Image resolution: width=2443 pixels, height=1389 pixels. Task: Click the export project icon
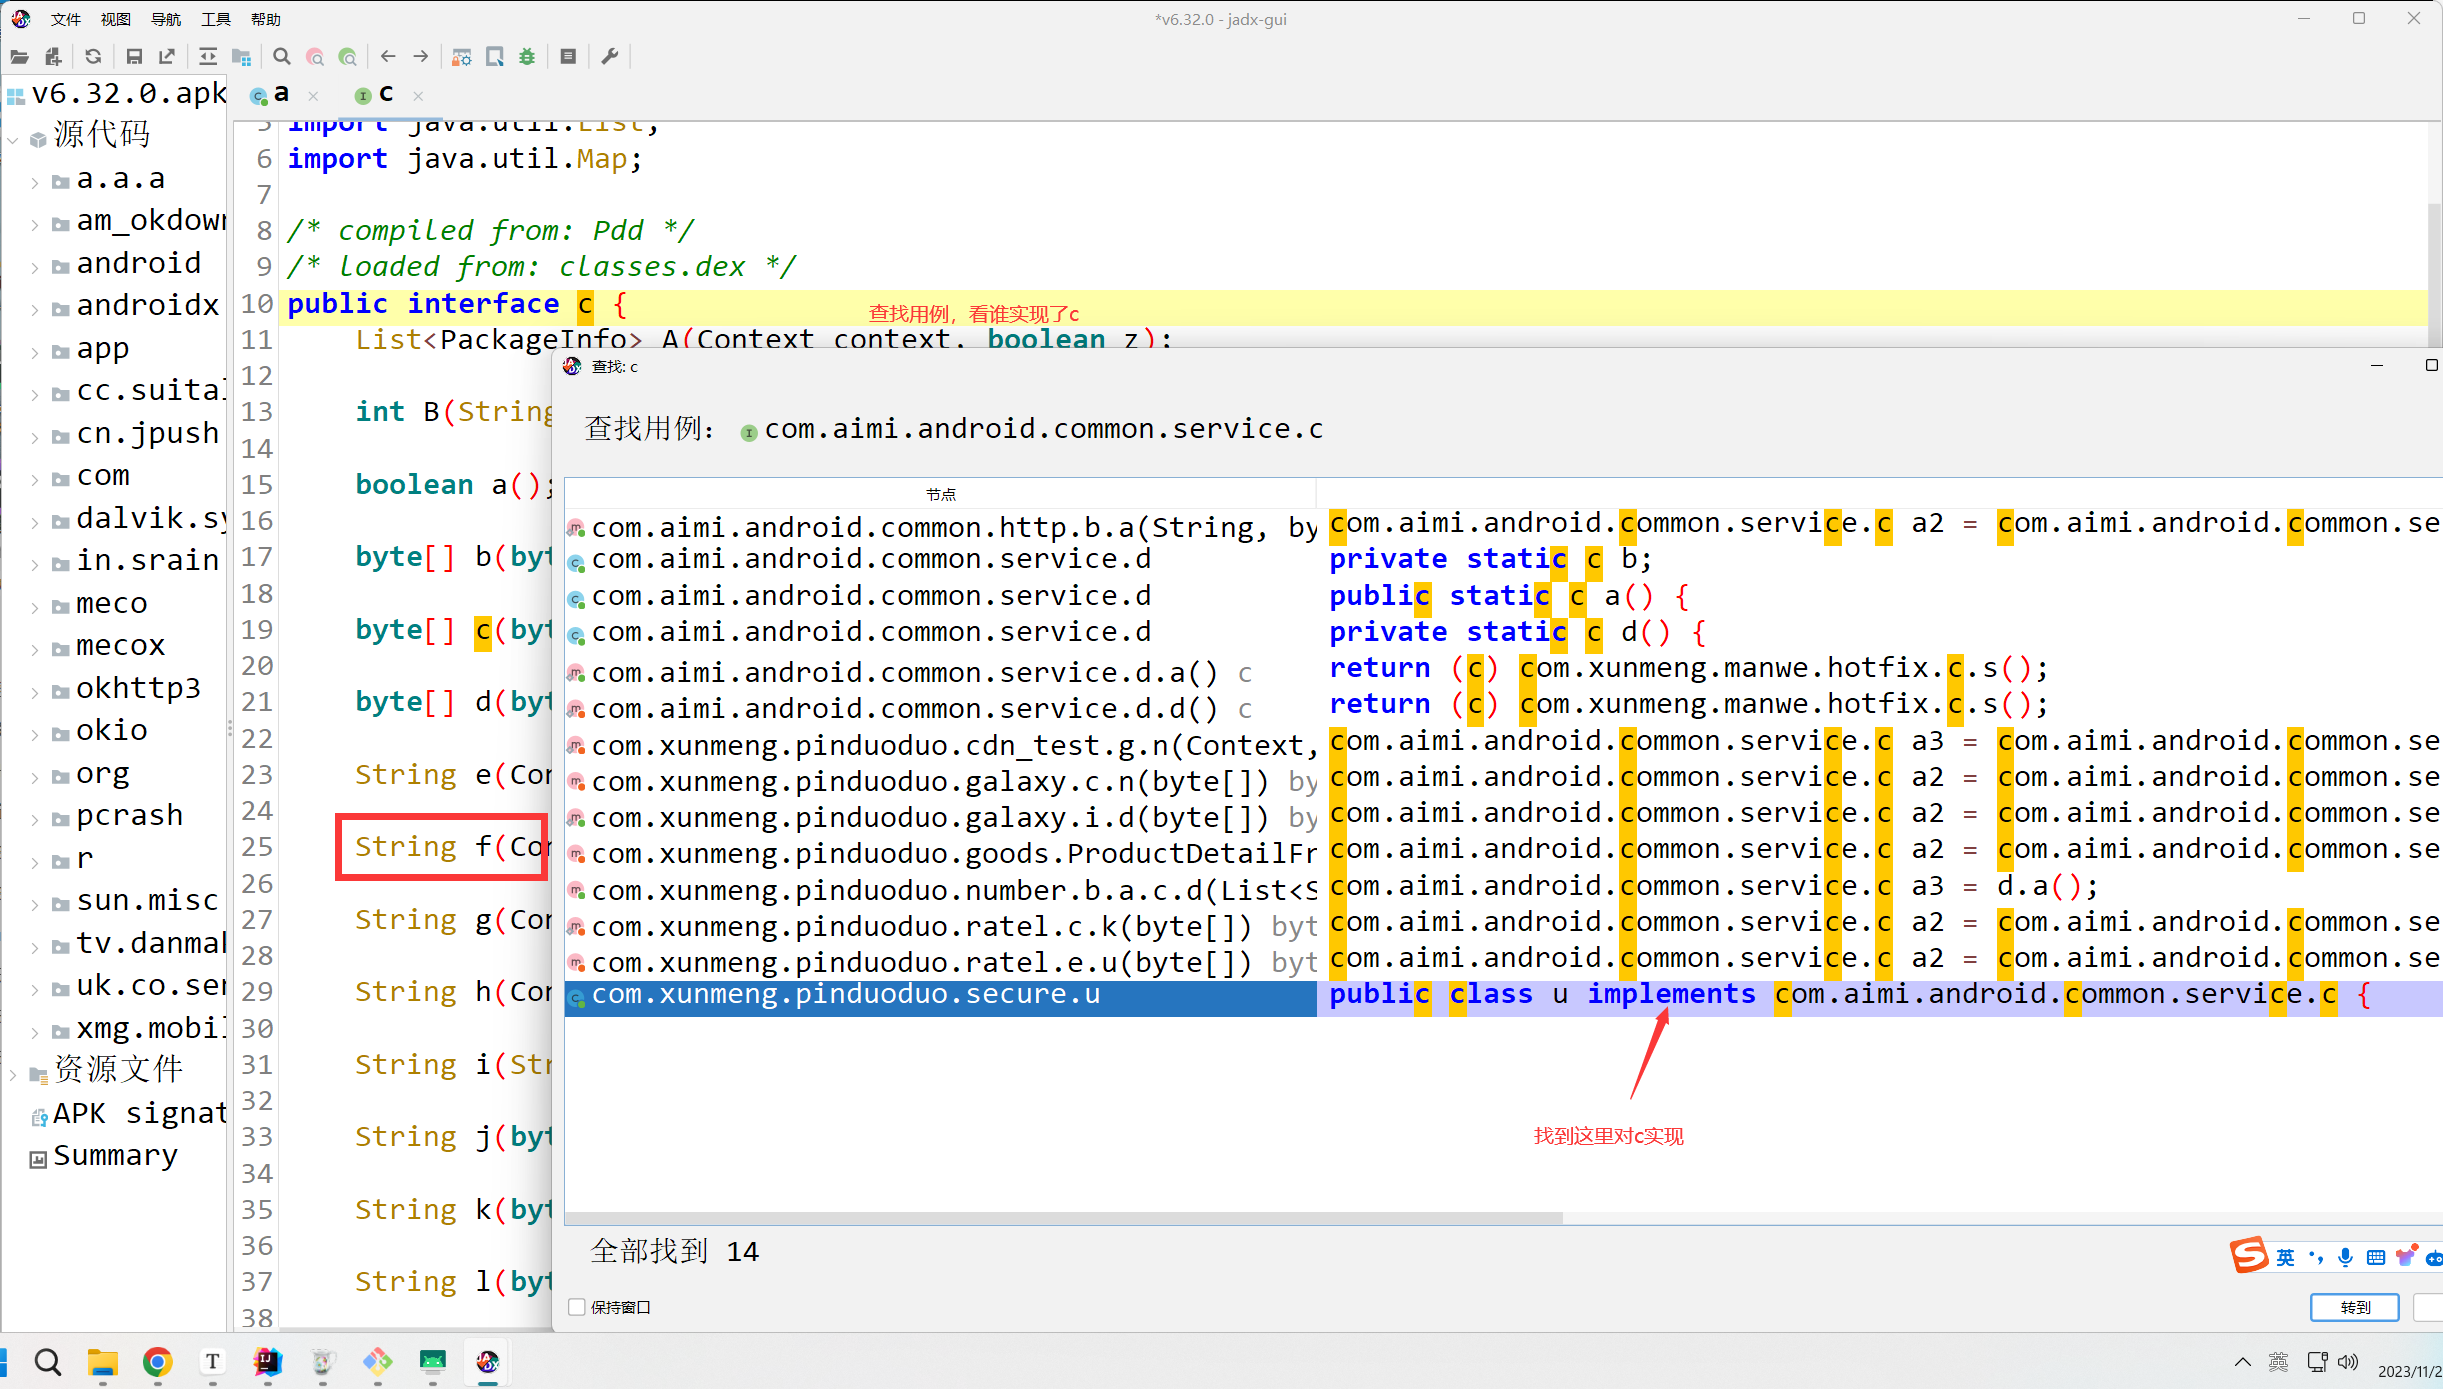tap(167, 57)
